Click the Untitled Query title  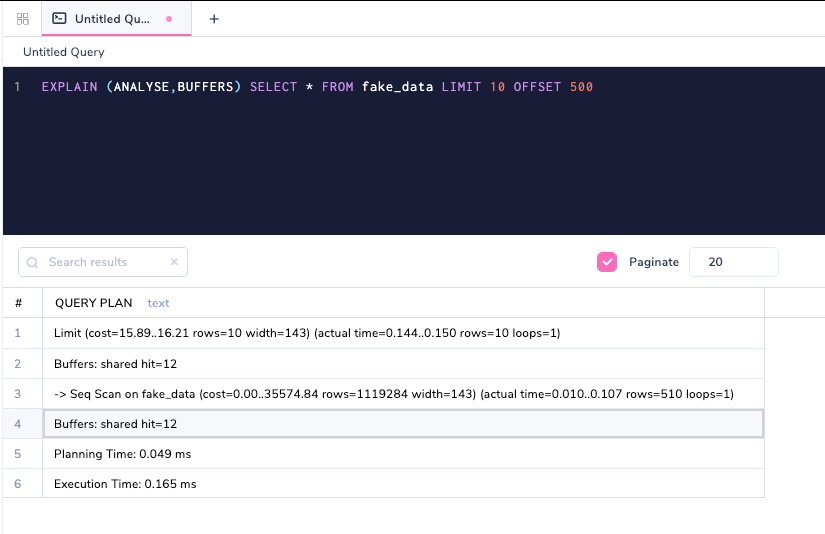pos(64,52)
